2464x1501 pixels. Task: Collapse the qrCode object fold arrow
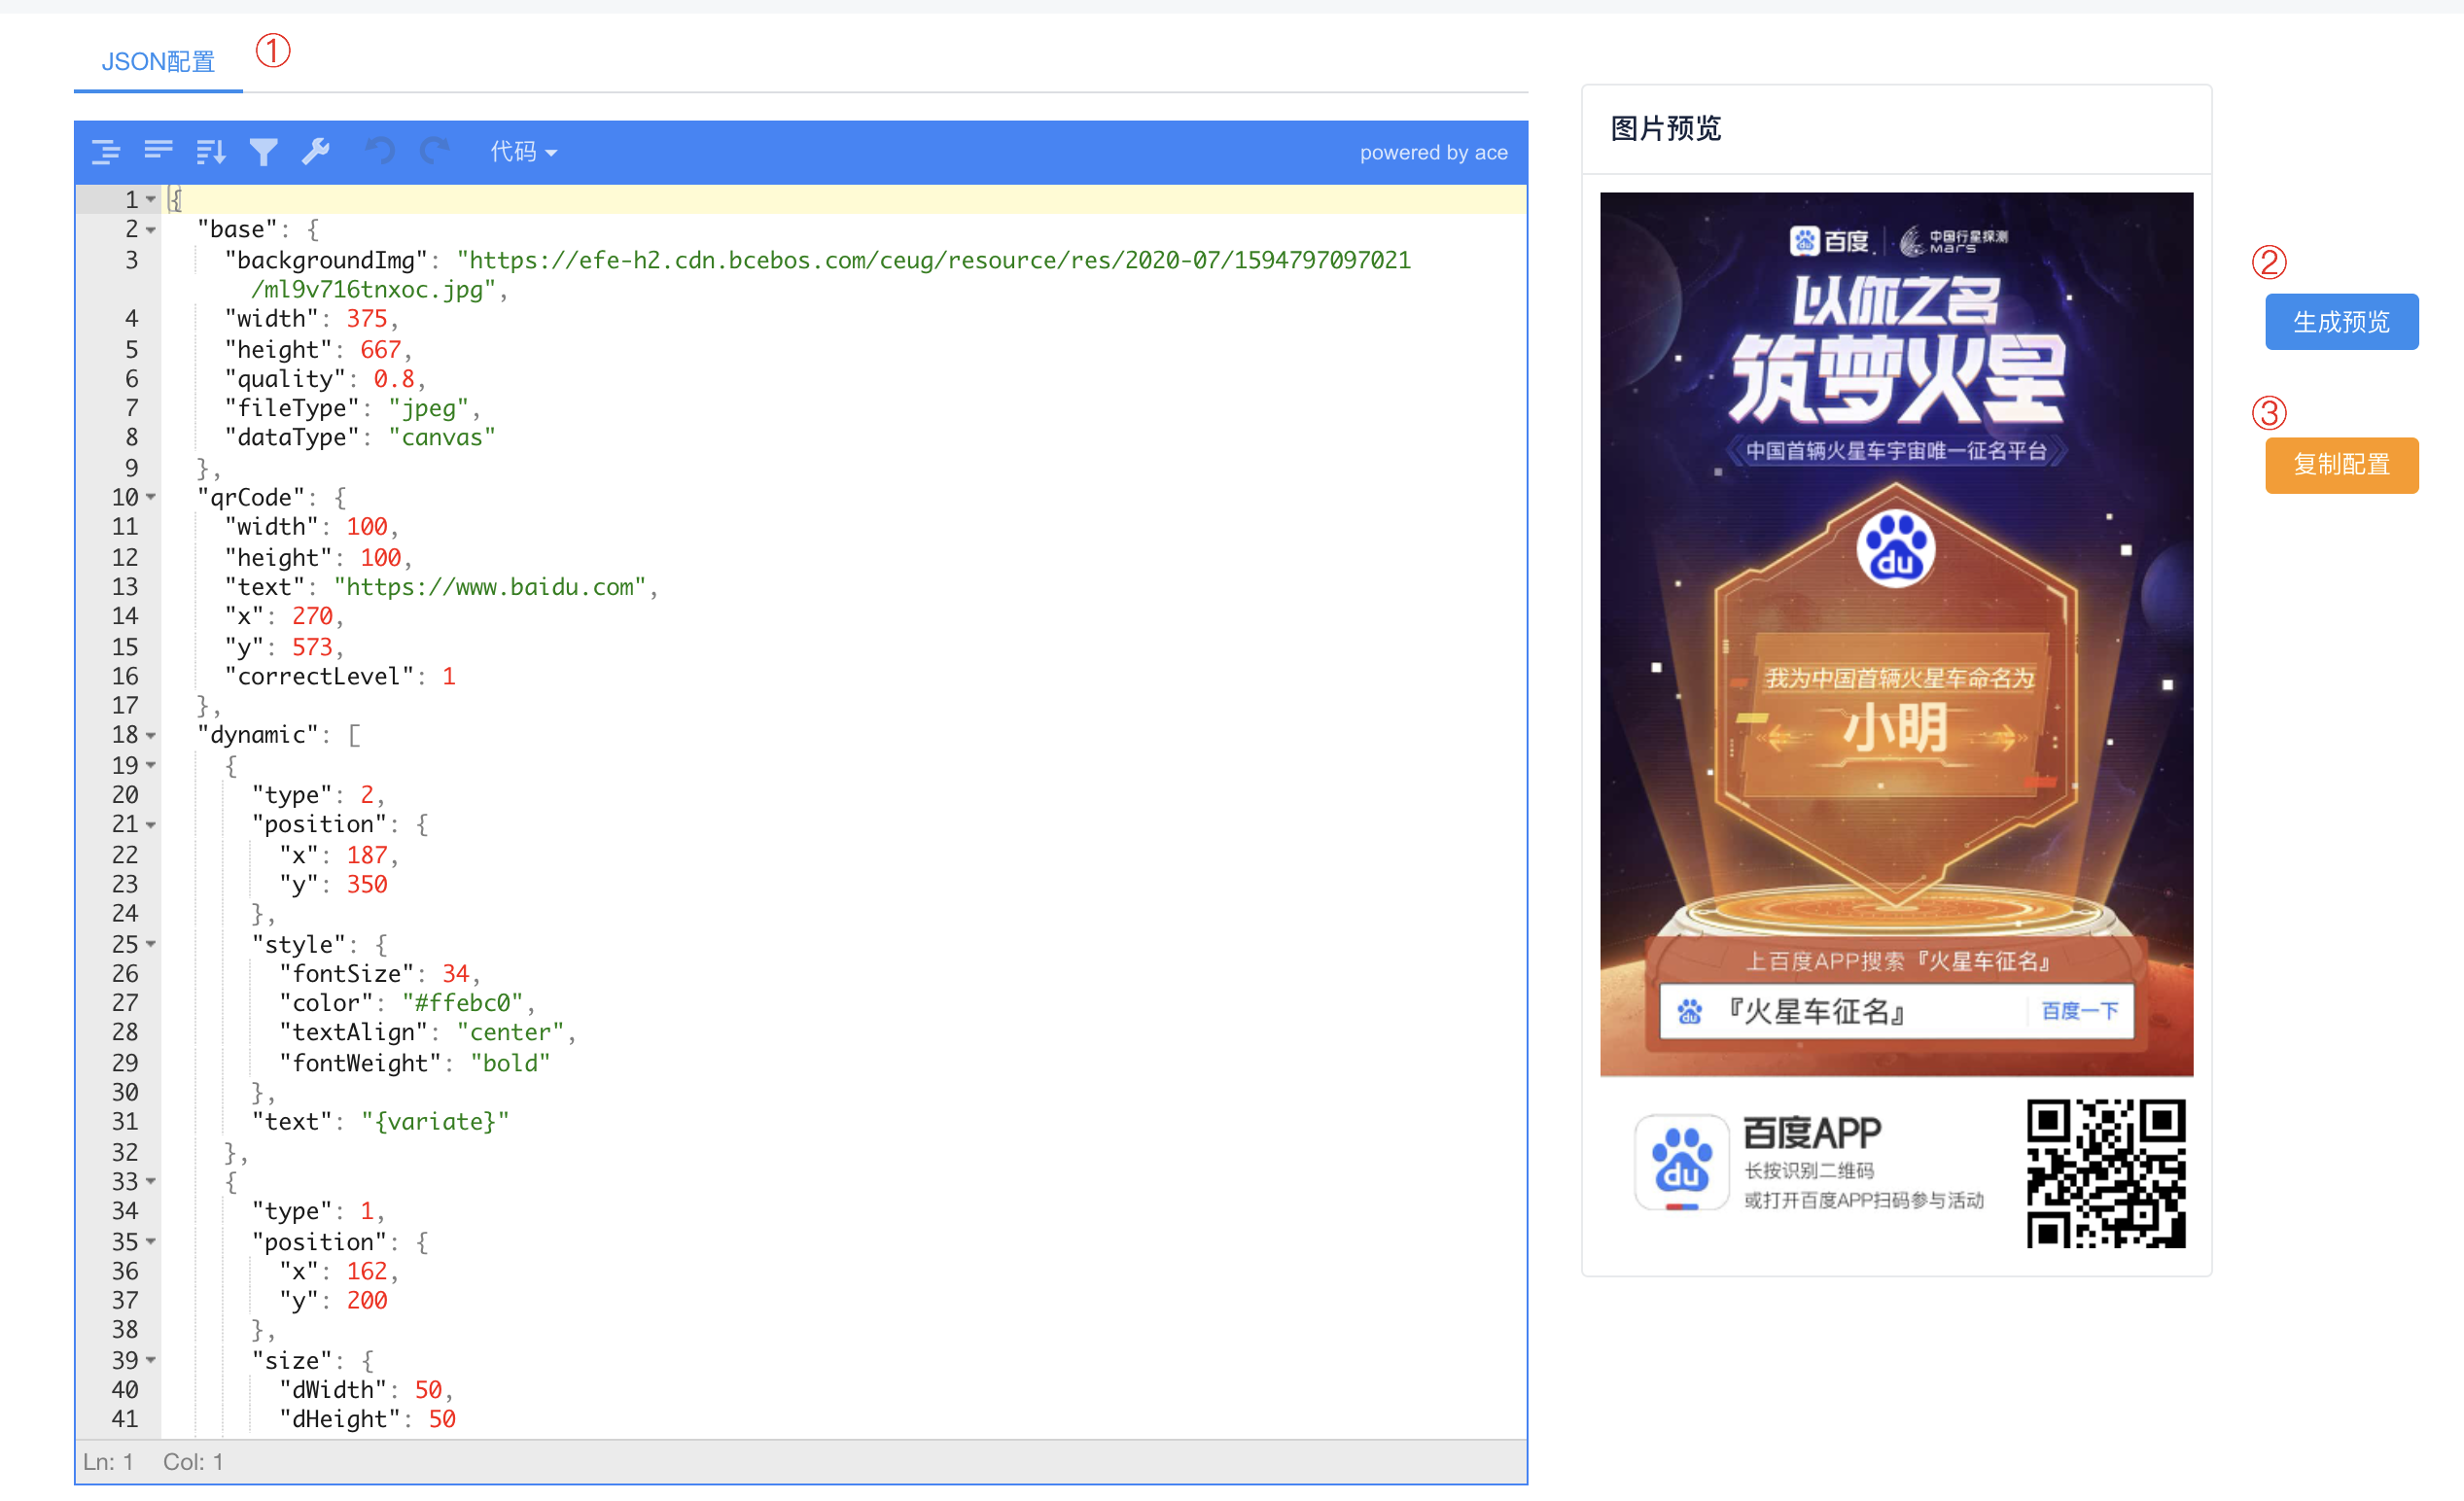tap(150, 496)
